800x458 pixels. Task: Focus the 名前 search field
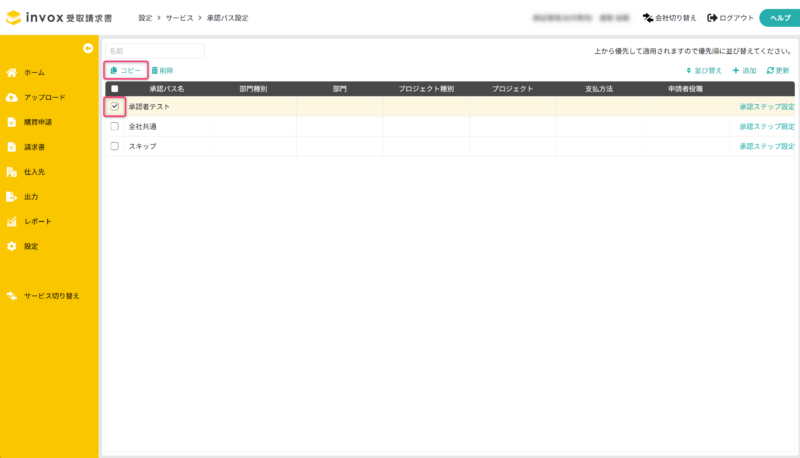[x=155, y=51]
